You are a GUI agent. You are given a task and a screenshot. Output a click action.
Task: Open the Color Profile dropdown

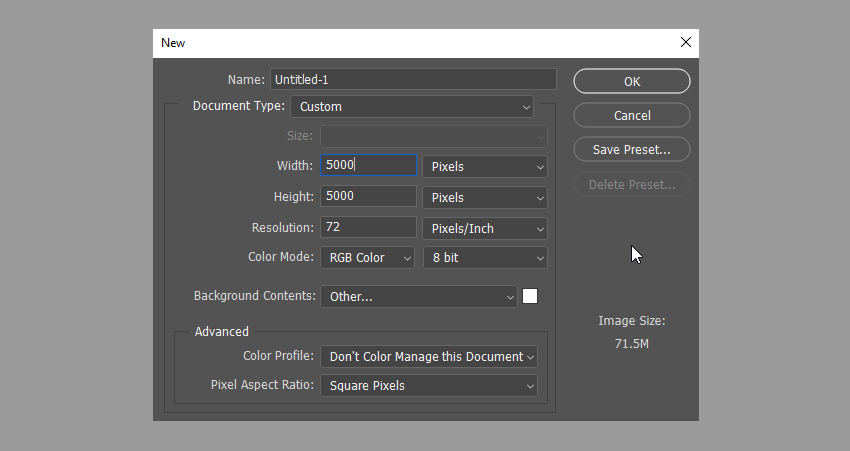(428, 357)
